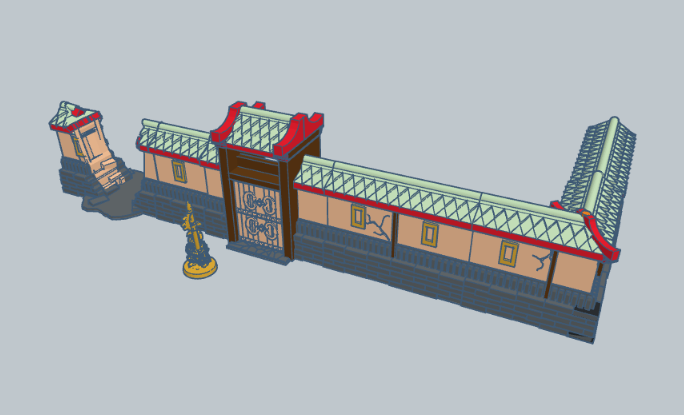Viewport: 684px width, 415px height.
Task: Select the ornate double gate door
Action: (x=258, y=216)
